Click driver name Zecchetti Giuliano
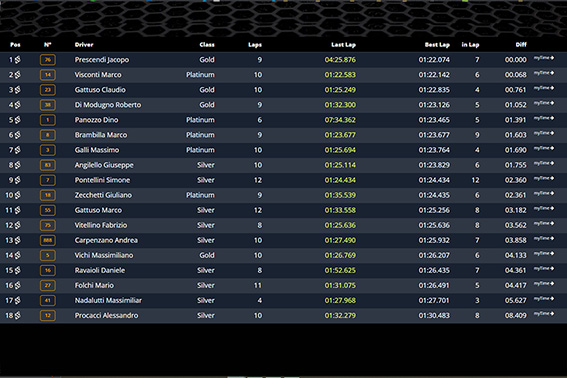This screenshot has height=378, width=567. (103, 195)
